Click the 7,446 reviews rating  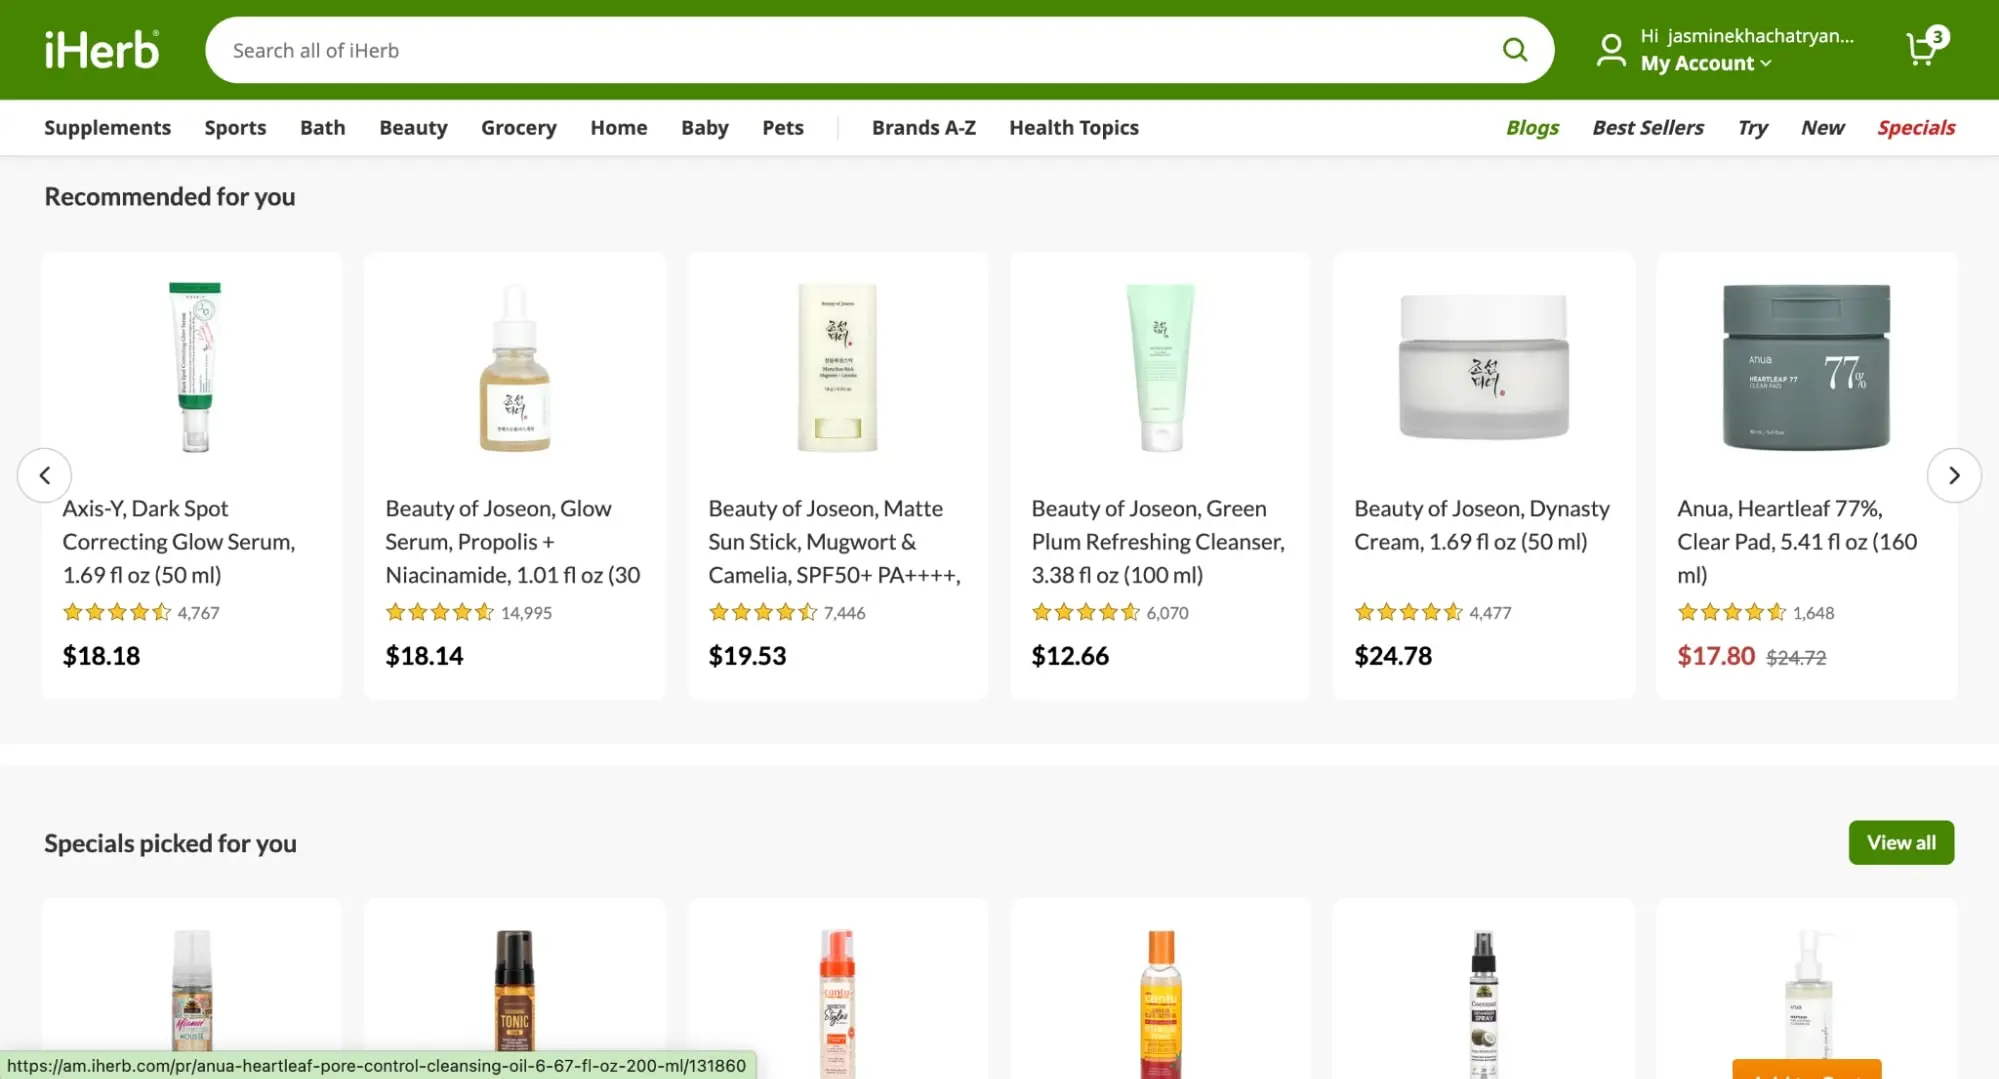787,612
